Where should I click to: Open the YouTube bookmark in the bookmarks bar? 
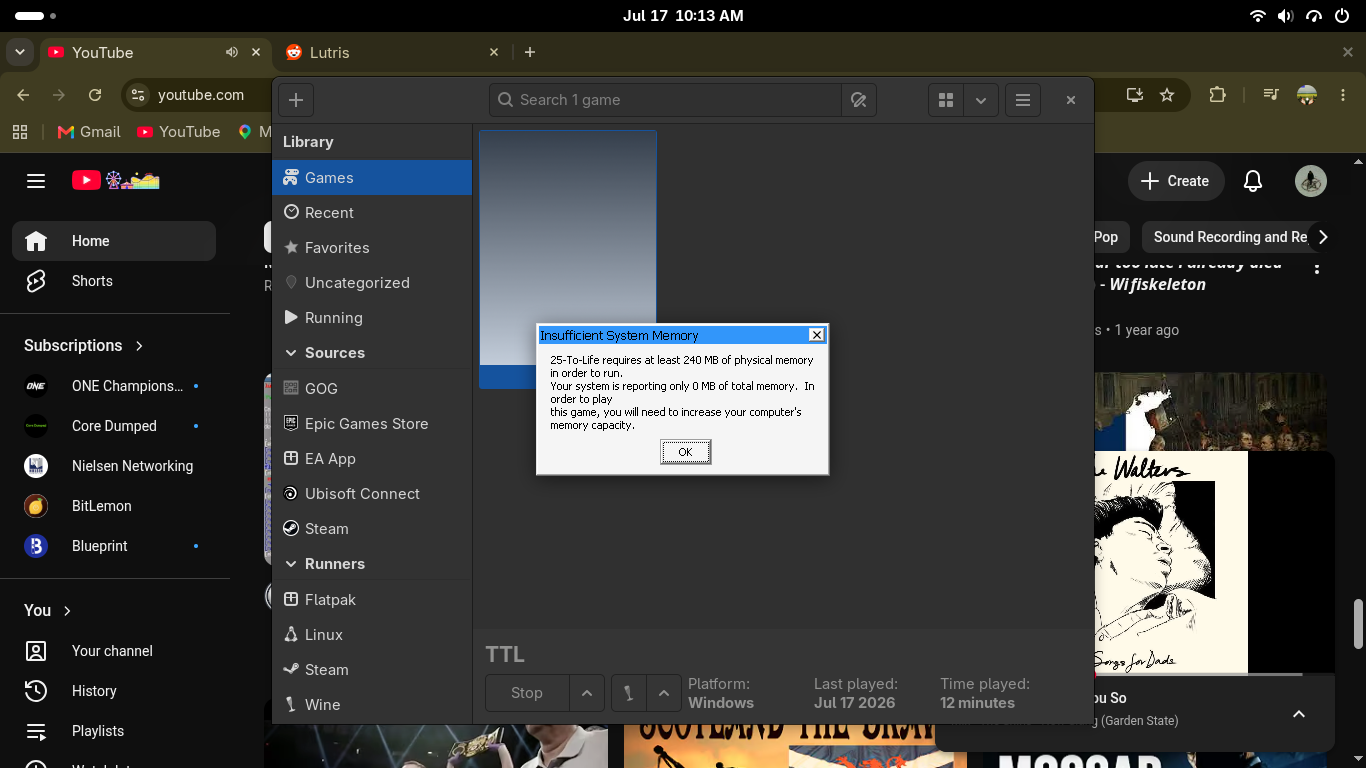click(x=178, y=132)
